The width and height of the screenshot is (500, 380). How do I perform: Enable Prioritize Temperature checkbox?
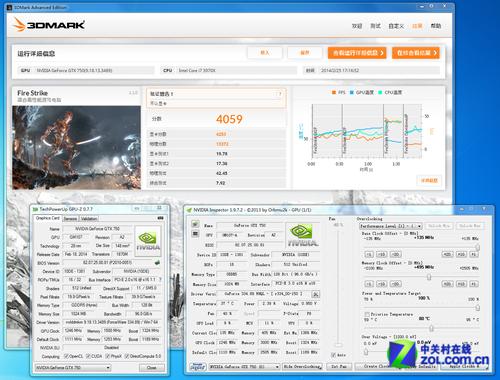tap(367, 314)
